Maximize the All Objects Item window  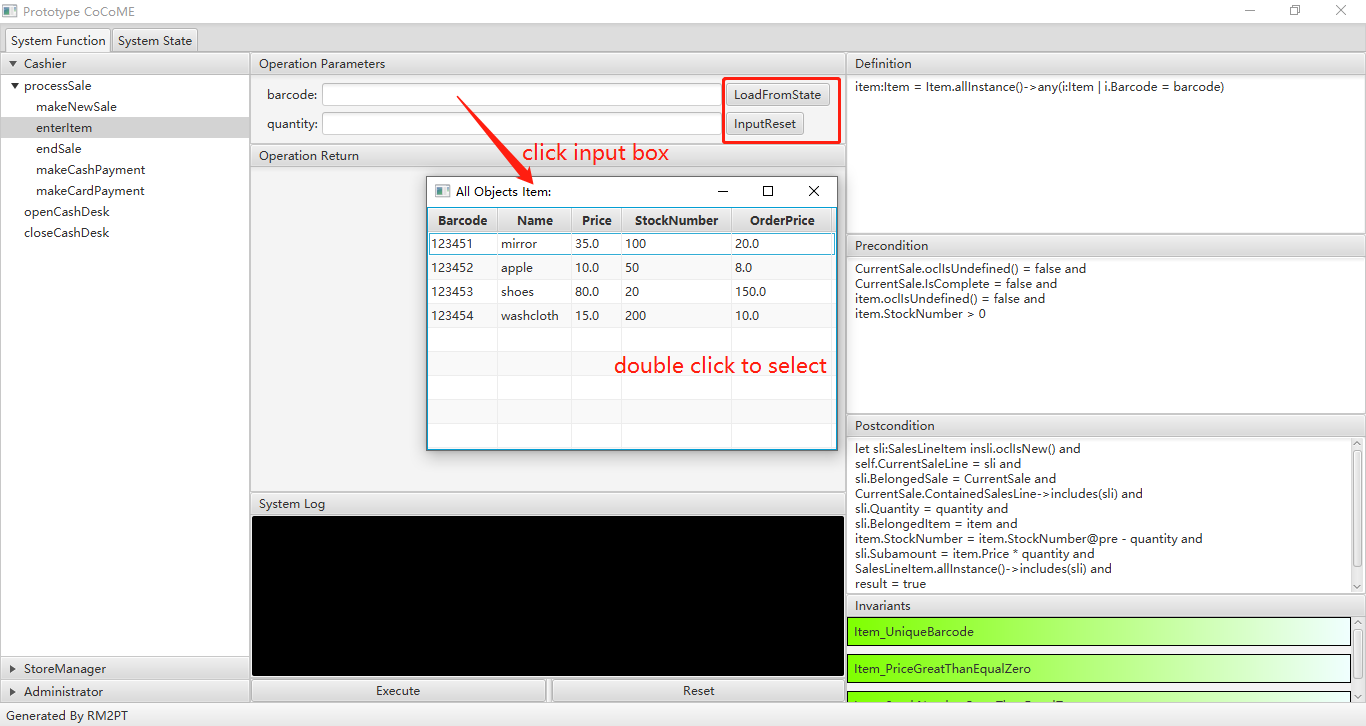point(768,191)
